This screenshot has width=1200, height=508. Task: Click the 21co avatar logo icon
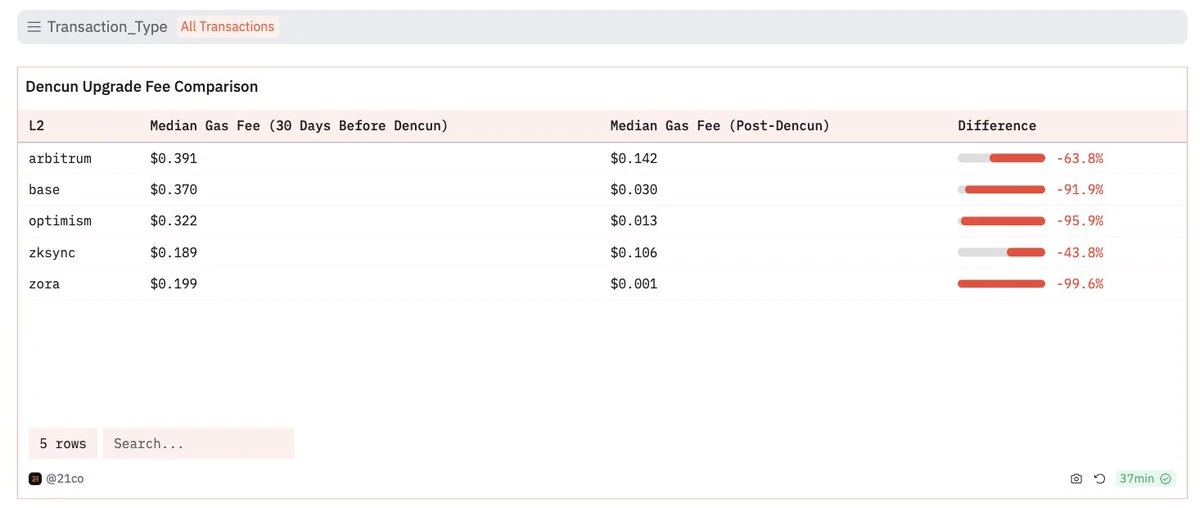point(35,479)
